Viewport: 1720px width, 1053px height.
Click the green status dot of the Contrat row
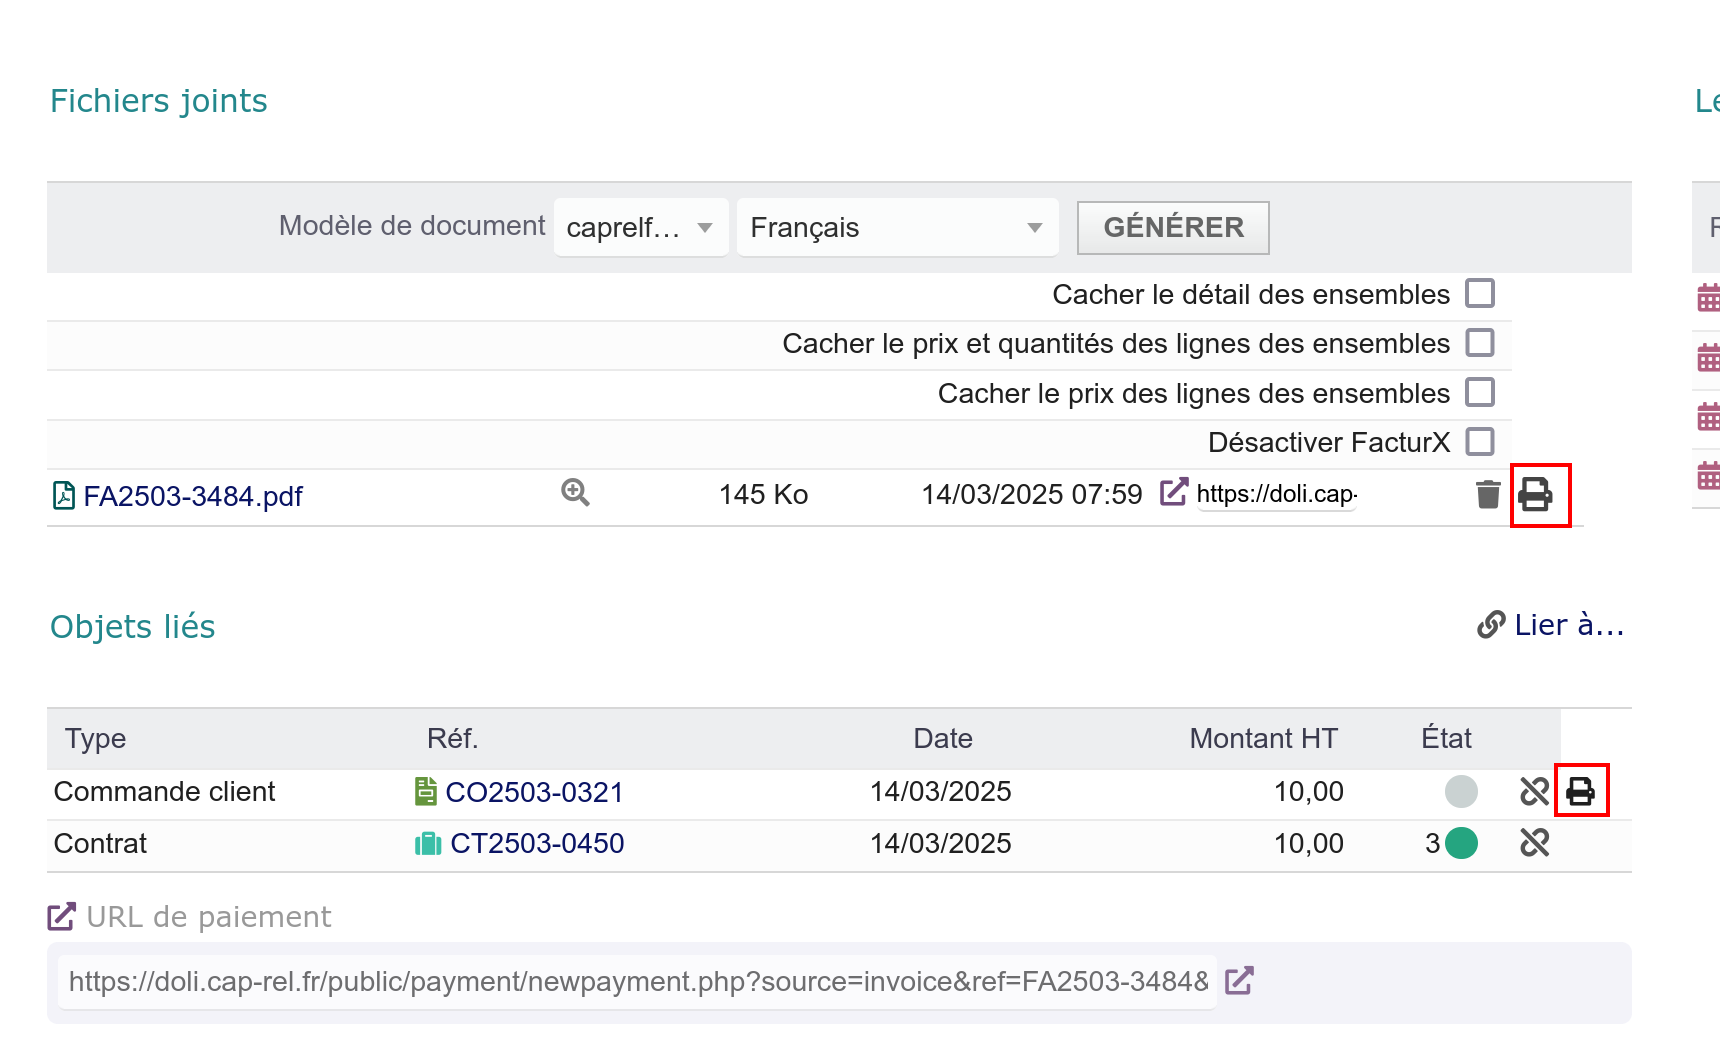click(1461, 843)
